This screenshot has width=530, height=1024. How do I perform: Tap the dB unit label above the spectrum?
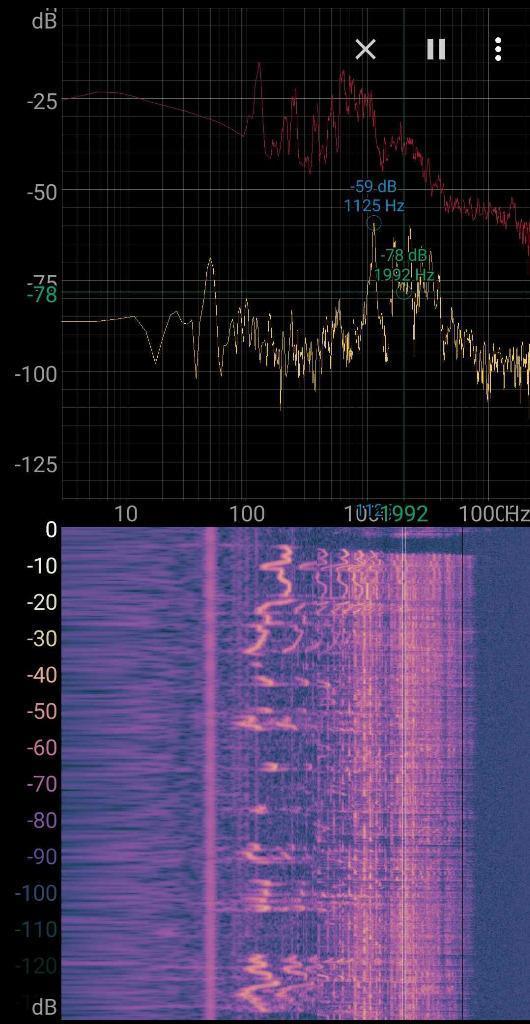pos(44,22)
